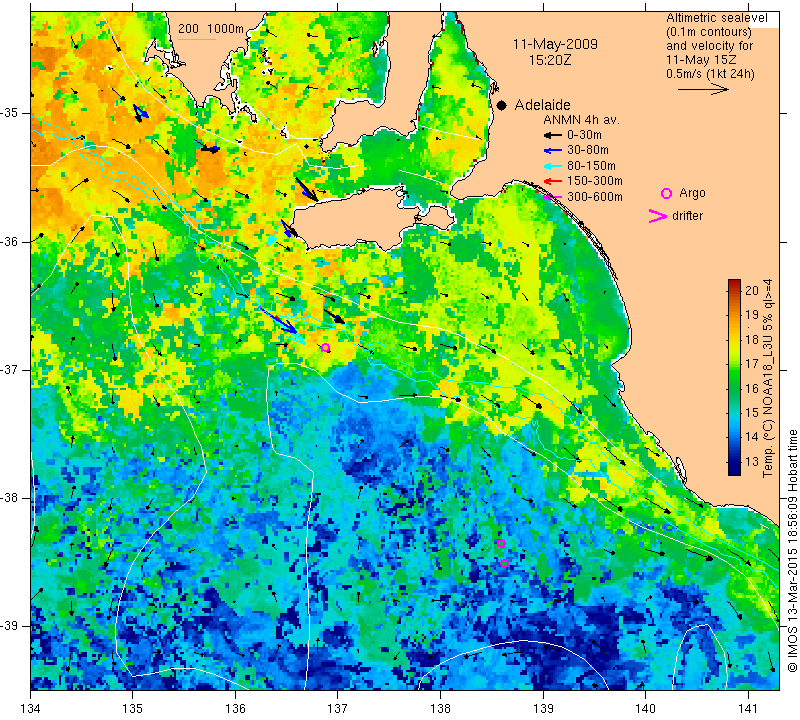Click the '11-May-2009' date text
Screen dimensions: 800x720
tap(555, 44)
